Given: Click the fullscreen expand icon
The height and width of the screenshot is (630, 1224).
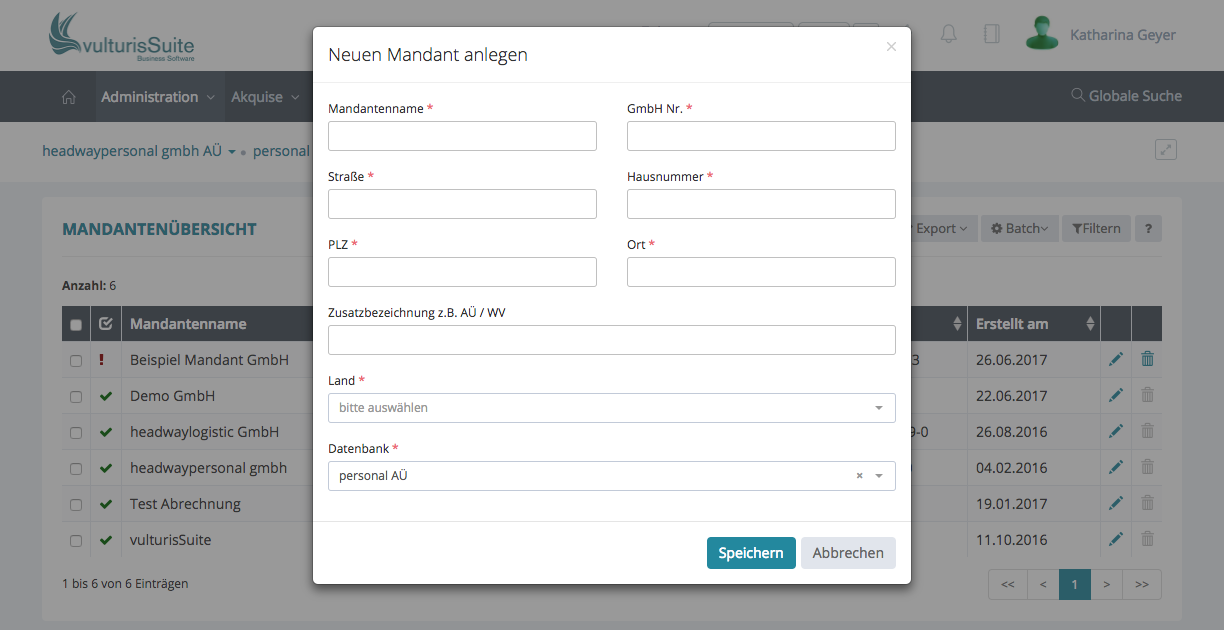Looking at the screenshot, I should [1165, 150].
